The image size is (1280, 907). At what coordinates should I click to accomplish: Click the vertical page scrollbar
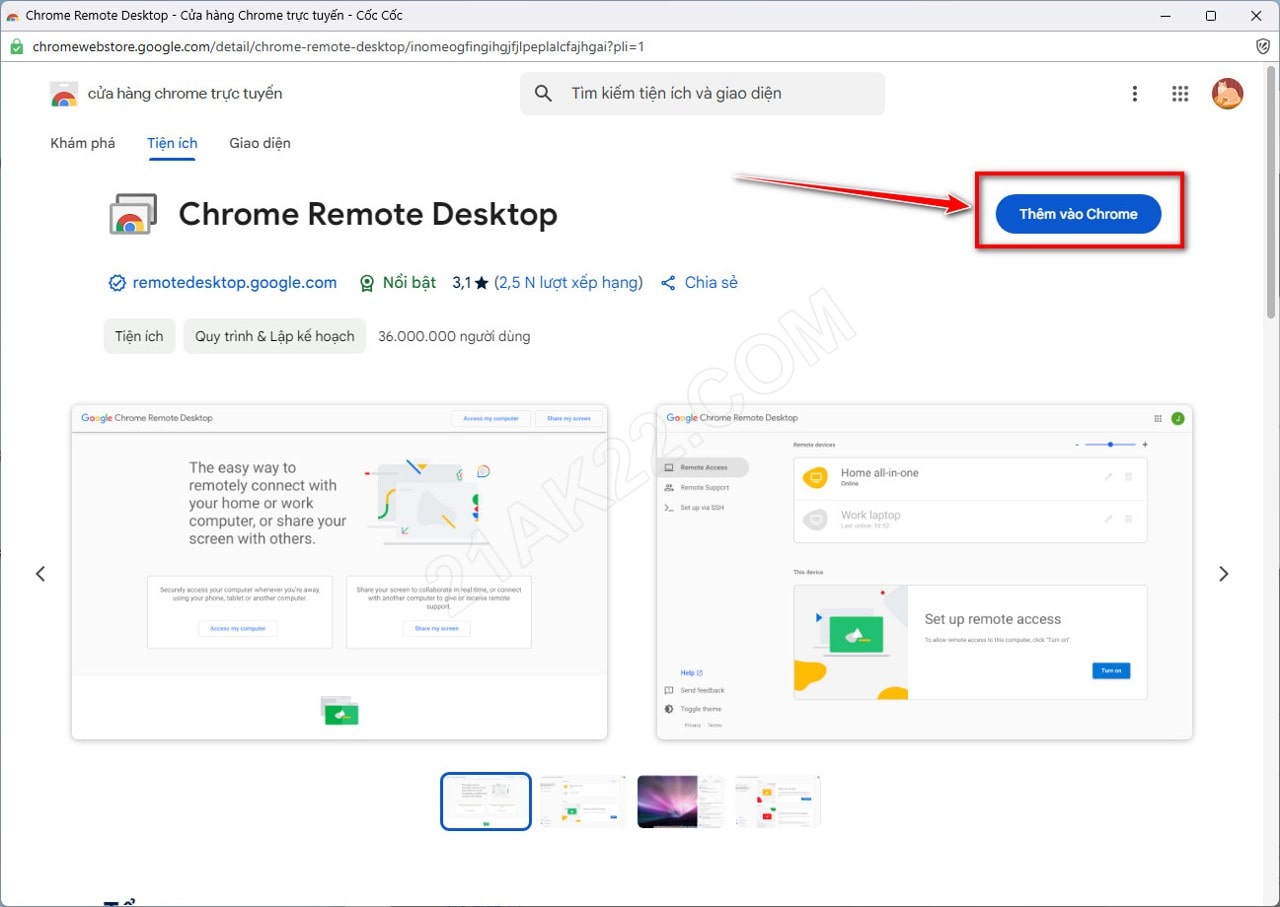[x=1272, y=190]
